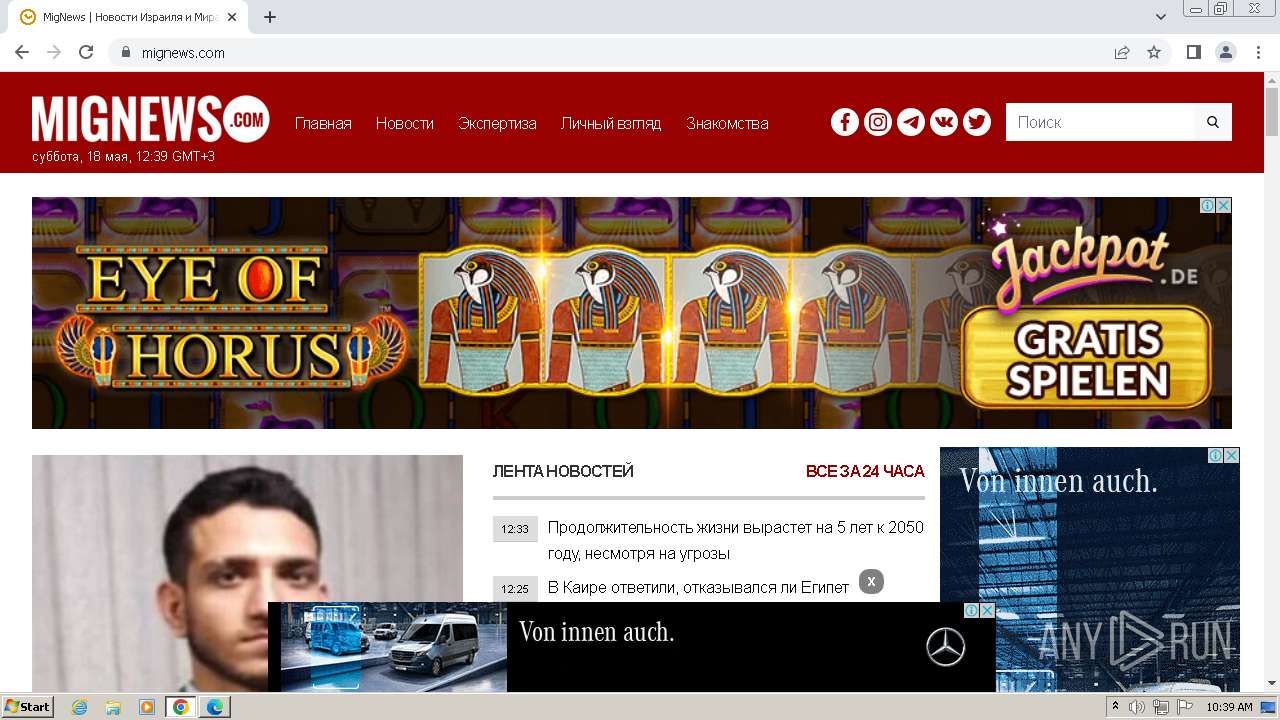Open the lead article photo of man
This screenshot has width=1280, height=720.
(x=247, y=573)
